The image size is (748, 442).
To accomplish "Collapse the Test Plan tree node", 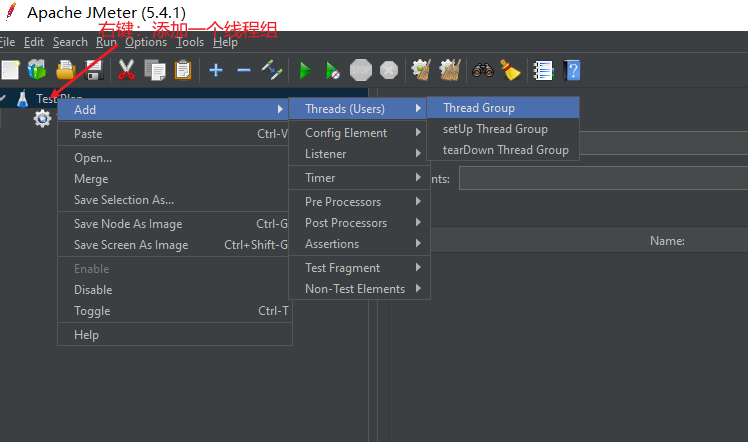I will 3,98.
